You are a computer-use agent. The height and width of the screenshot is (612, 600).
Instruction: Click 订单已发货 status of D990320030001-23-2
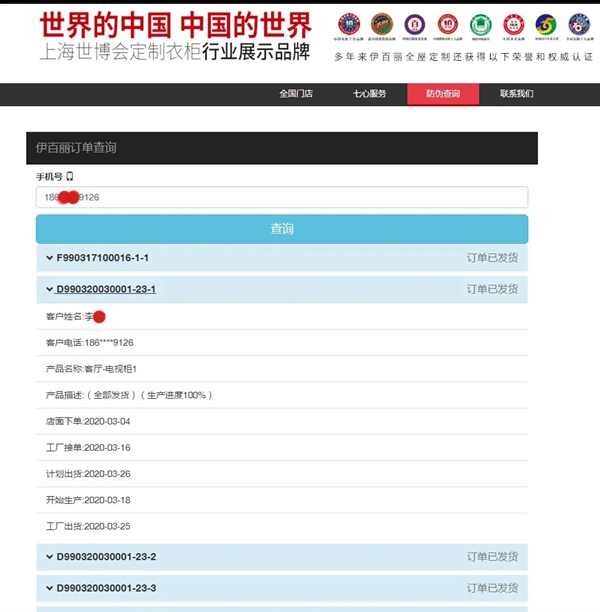pos(492,557)
